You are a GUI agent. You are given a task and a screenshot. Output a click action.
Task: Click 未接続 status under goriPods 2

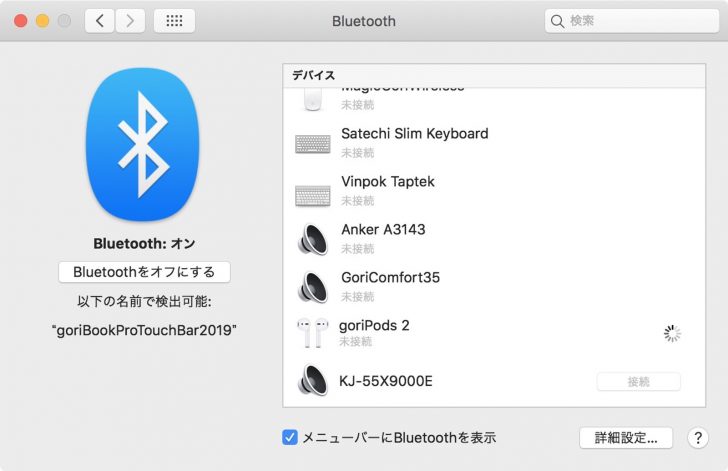[x=355, y=342]
